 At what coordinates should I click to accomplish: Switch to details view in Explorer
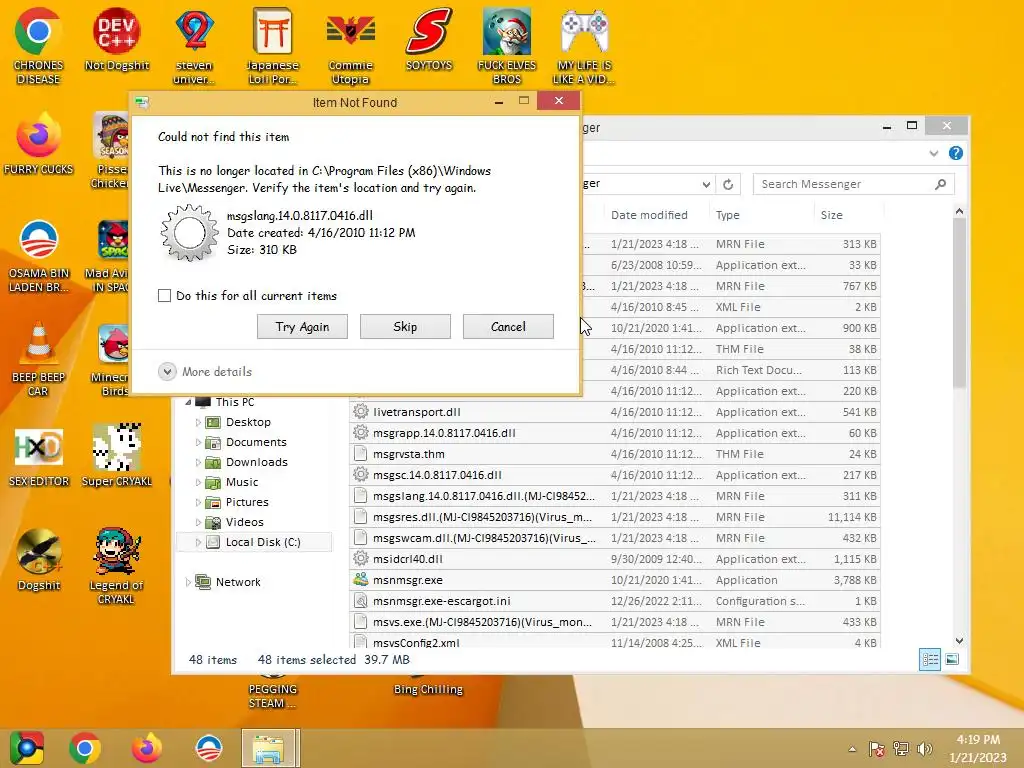[930, 660]
